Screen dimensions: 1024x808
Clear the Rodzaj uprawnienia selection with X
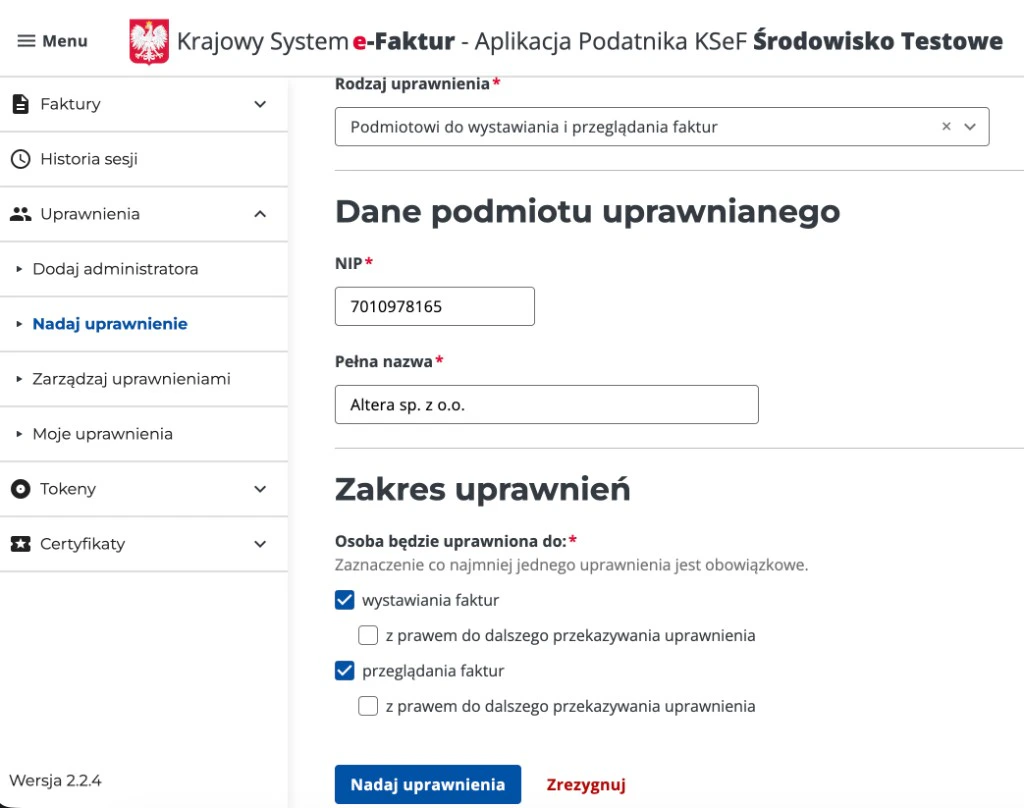946,127
